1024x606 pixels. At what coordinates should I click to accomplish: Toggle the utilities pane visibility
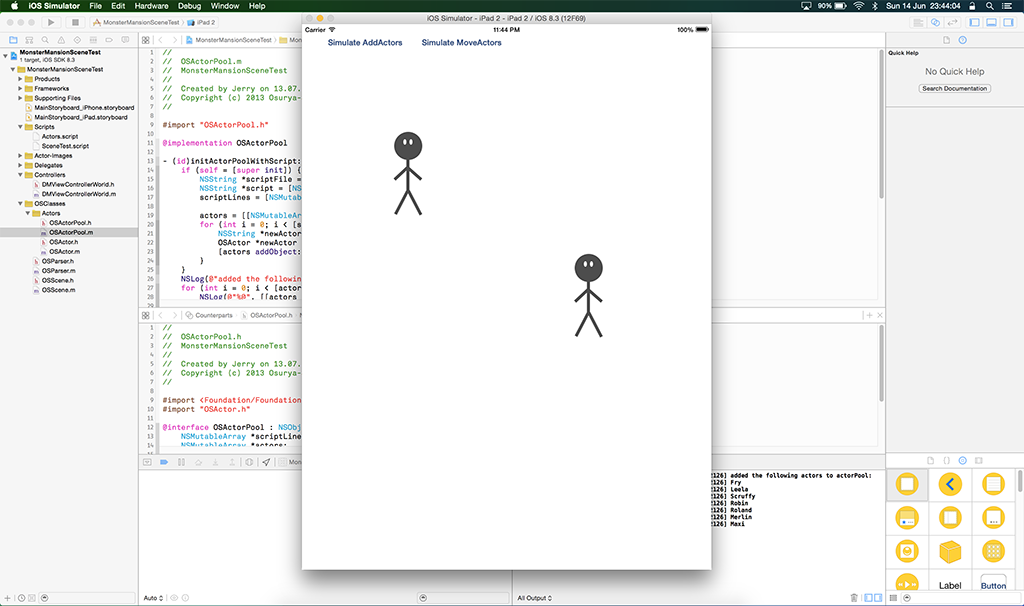(1008, 22)
